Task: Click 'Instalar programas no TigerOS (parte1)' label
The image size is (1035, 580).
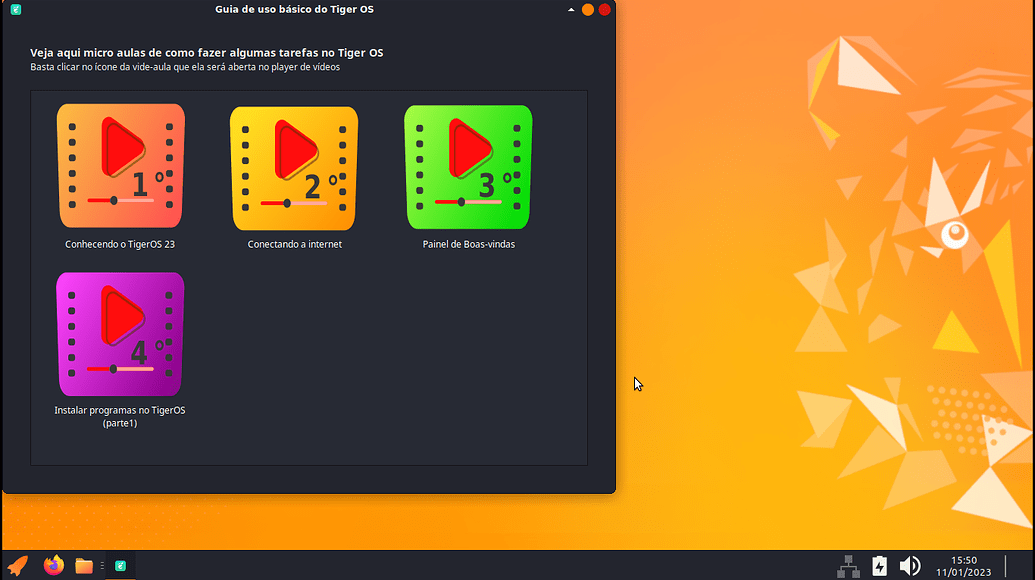Action: tap(119, 416)
